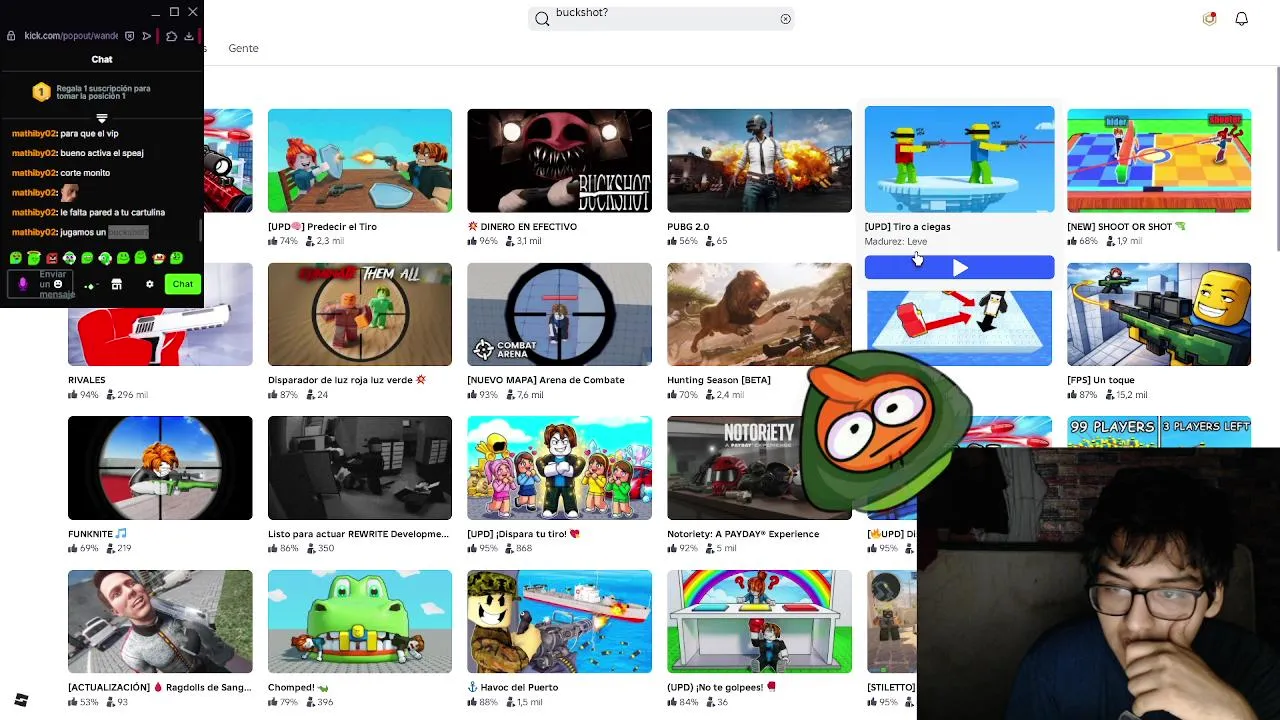The height and width of the screenshot is (720, 1280).
Task: Open Predecir el Tiro game thumbnail
Action: 360,160
